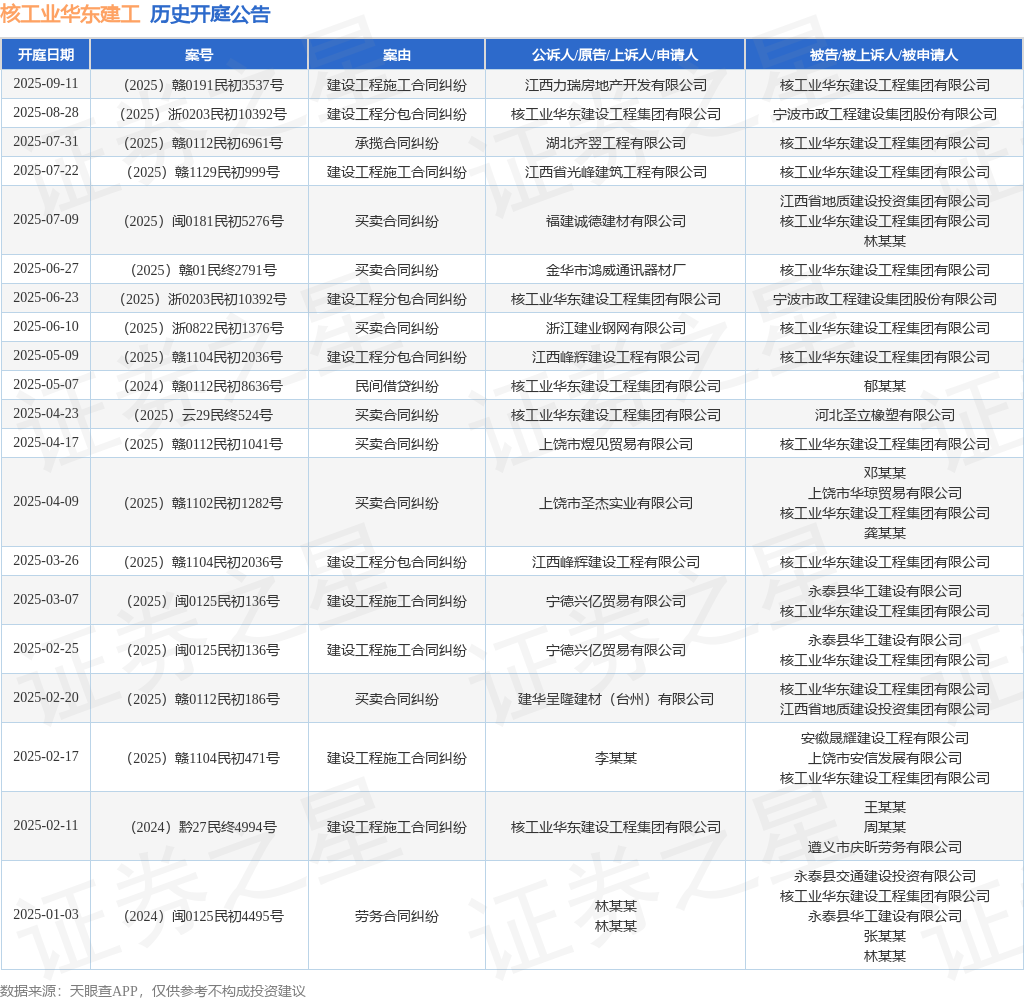Click plaintiff 江西力瑞房地产开发有限公司
Image resolution: width=1024 pixels, height=1000 pixels.
[616, 85]
